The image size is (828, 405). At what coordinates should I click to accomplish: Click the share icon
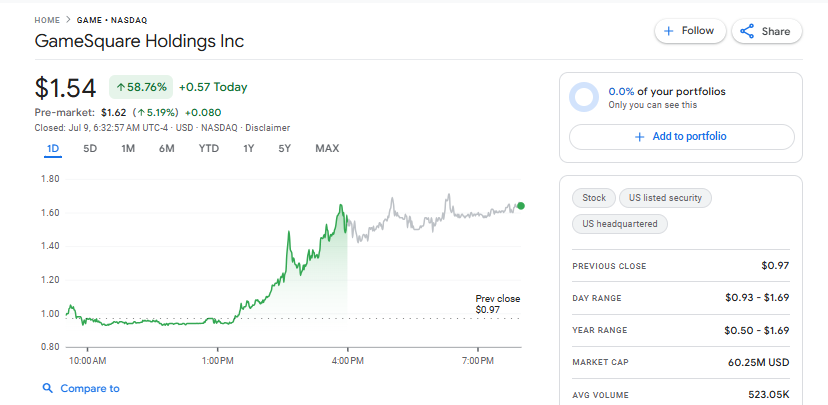[x=747, y=31]
